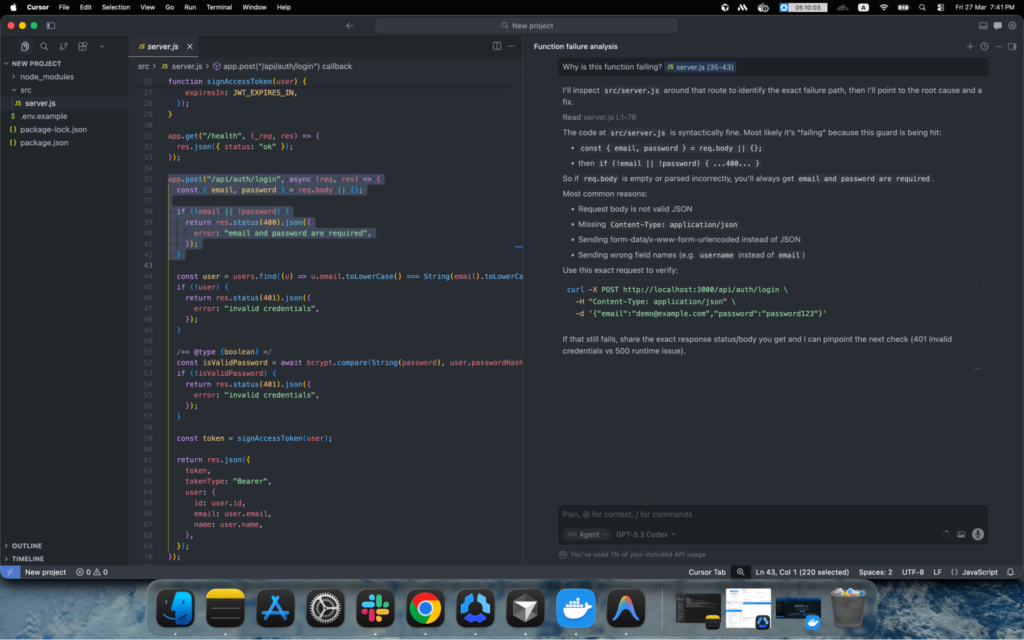This screenshot has height=640, width=1024.
Task: Split the editor with the split icon
Action: point(497,46)
